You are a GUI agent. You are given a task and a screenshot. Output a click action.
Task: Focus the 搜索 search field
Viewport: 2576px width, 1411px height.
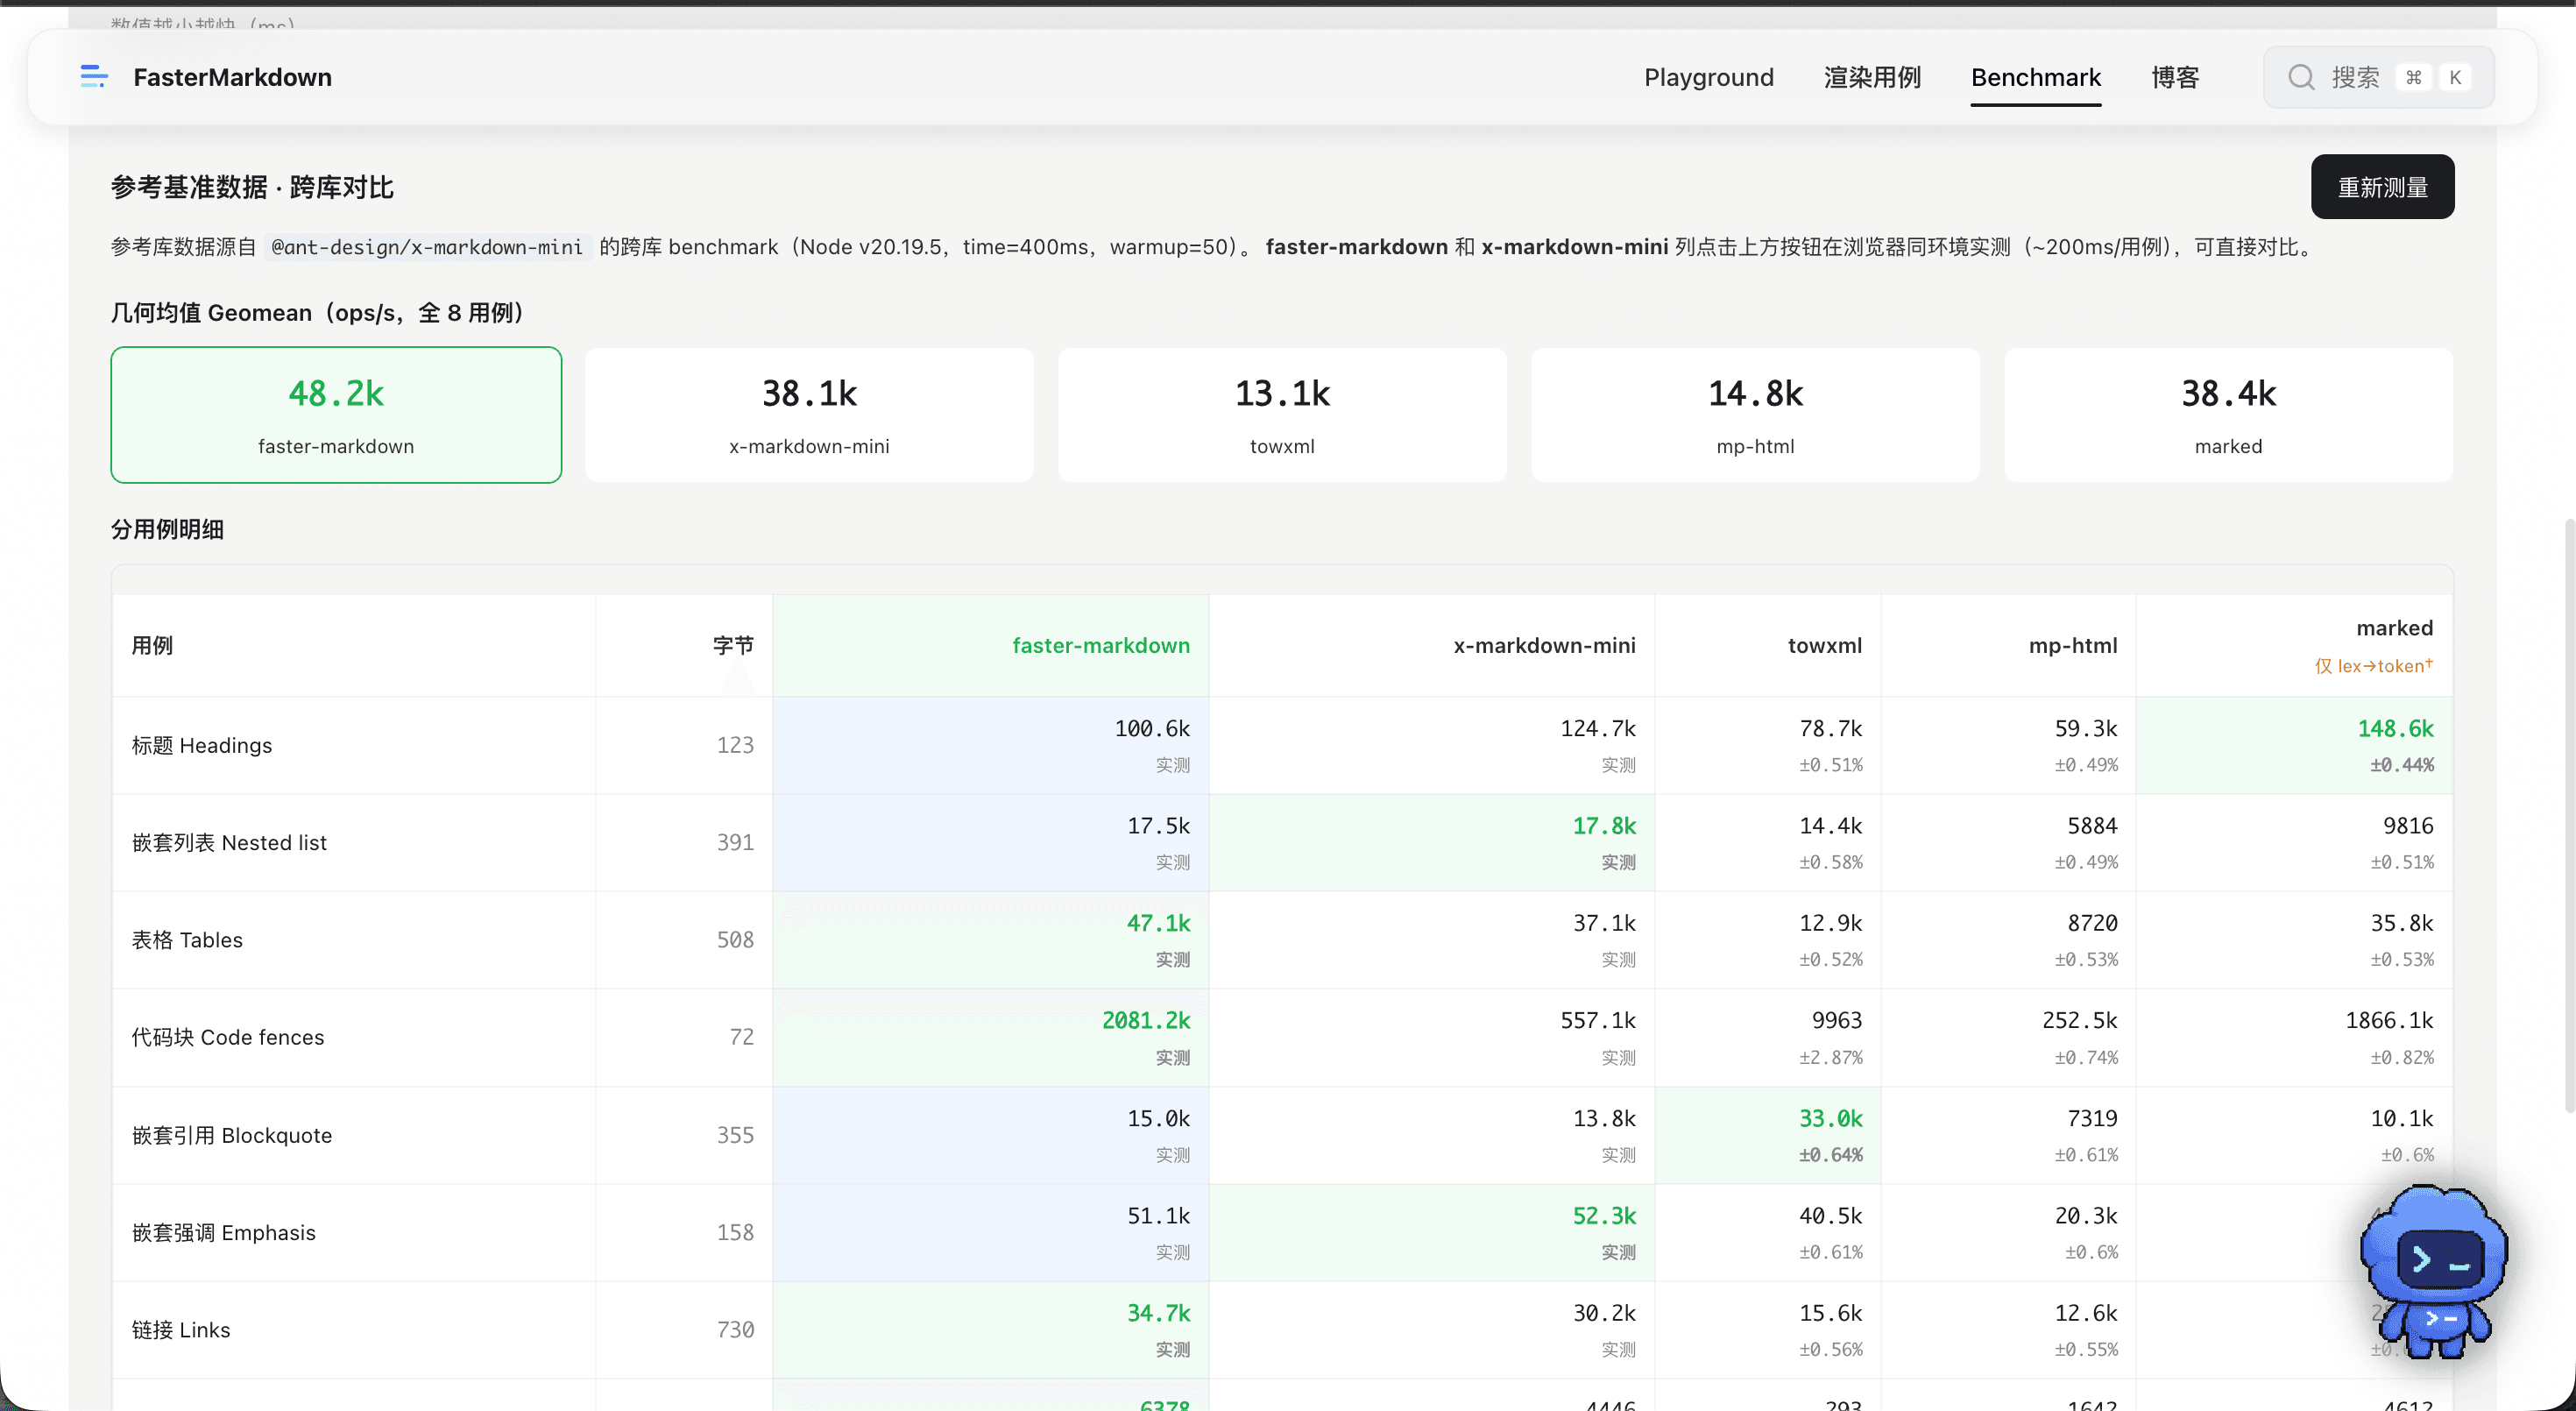point(2378,77)
